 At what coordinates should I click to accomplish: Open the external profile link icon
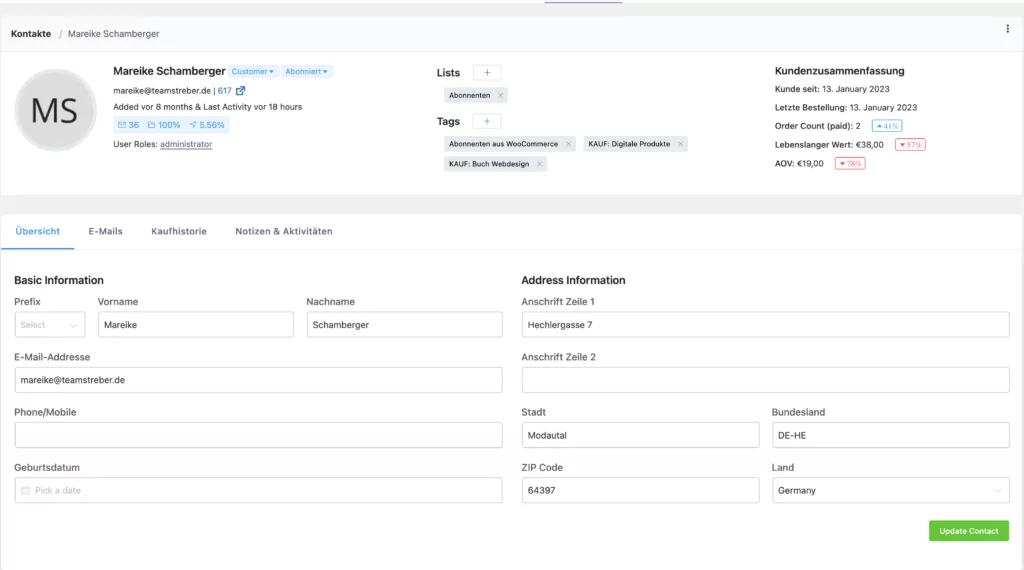(x=240, y=91)
